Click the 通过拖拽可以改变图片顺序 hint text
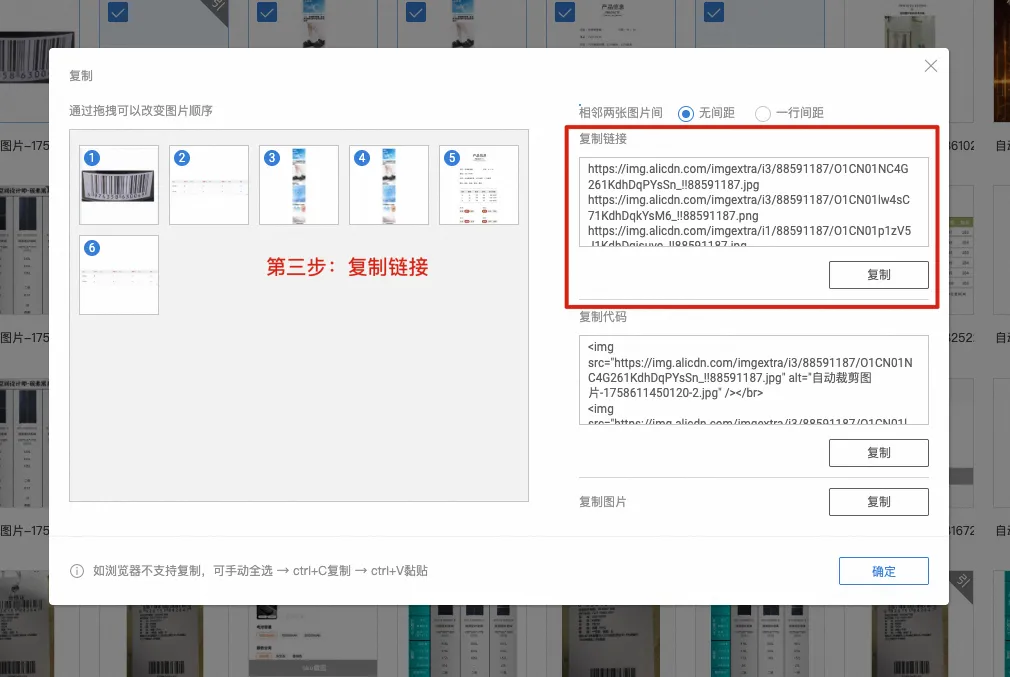Image resolution: width=1010 pixels, height=677 pixels. 141,111
